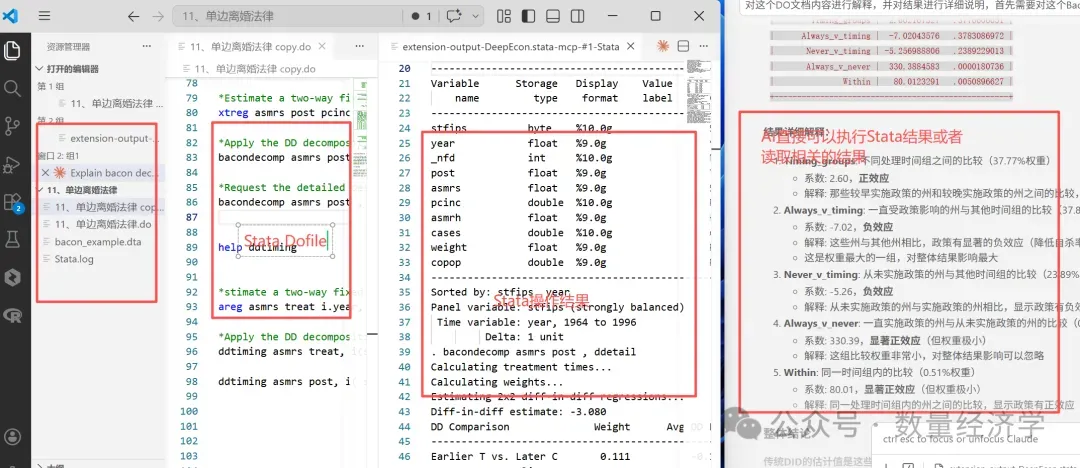Click line 96 ddtiming asmrs treat code
Viewport: 1080px width, 468px height.
click(x=281, y=352)
